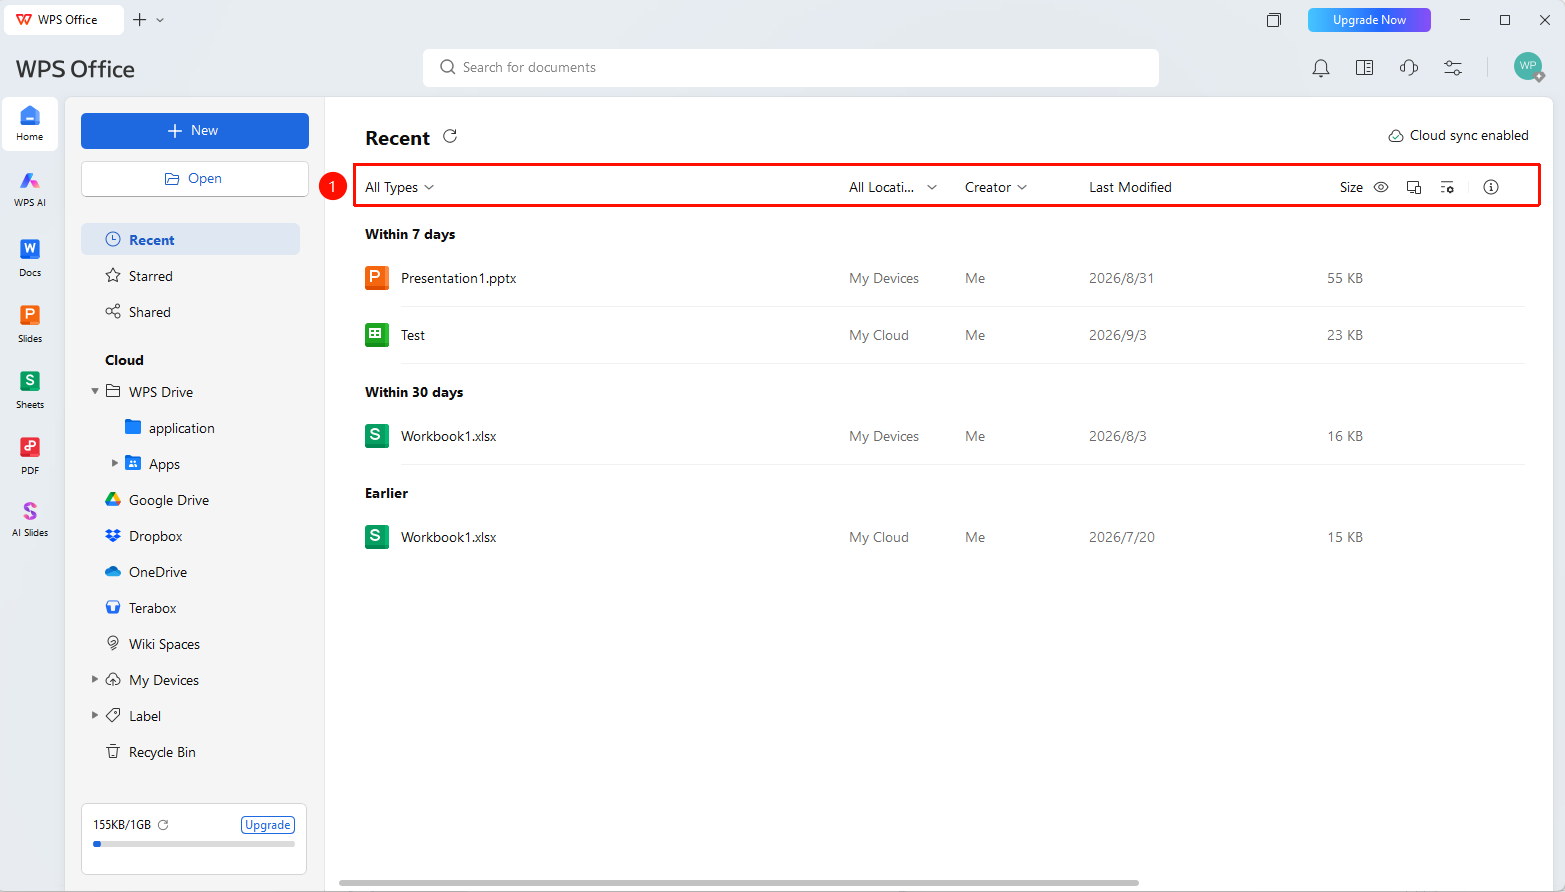Image resolution: width=1565 pixels, height=892 pixels.
Task: Open the list display settings icon
Action: pyautogui.click(x=1447, y=187)
